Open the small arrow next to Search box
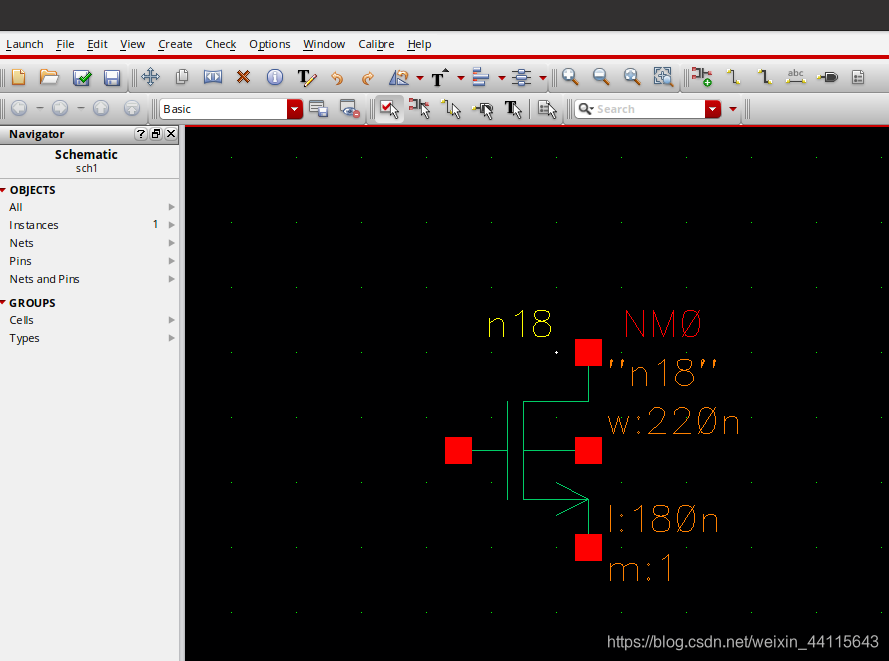Viewport: 889px width, 661px height. tap(733, 109)
